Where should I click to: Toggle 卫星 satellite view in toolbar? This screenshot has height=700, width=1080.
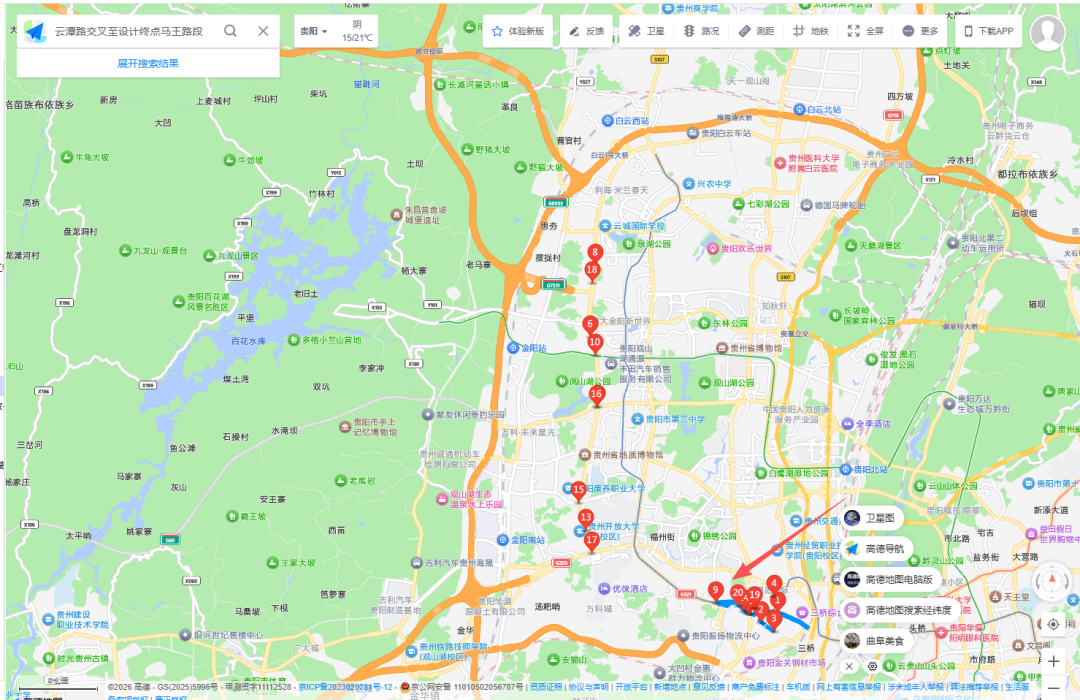click(646, 31)
